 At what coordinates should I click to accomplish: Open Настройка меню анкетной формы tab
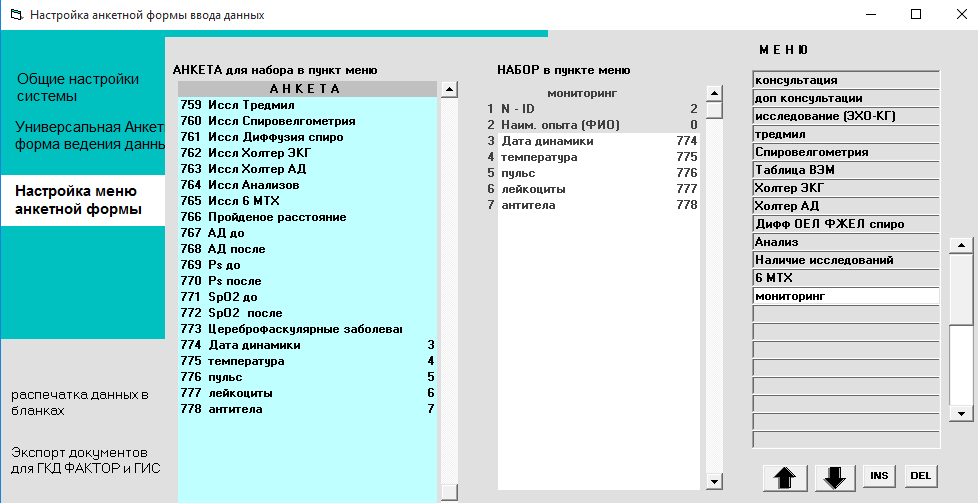click(79, 199)
